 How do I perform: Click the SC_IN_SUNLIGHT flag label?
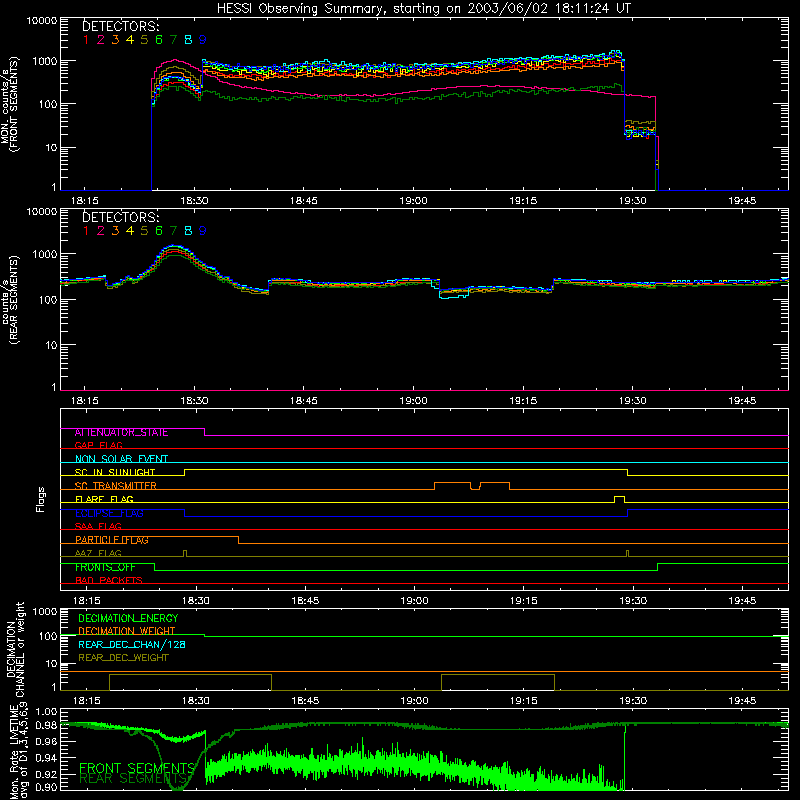point(115,472)
